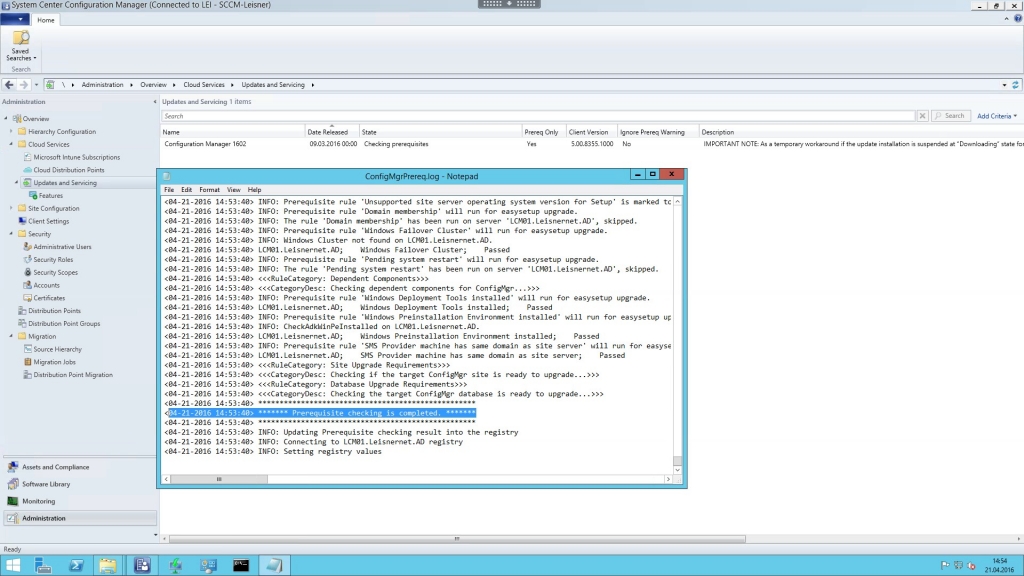Select Cloud Services folder

[48, 144]
